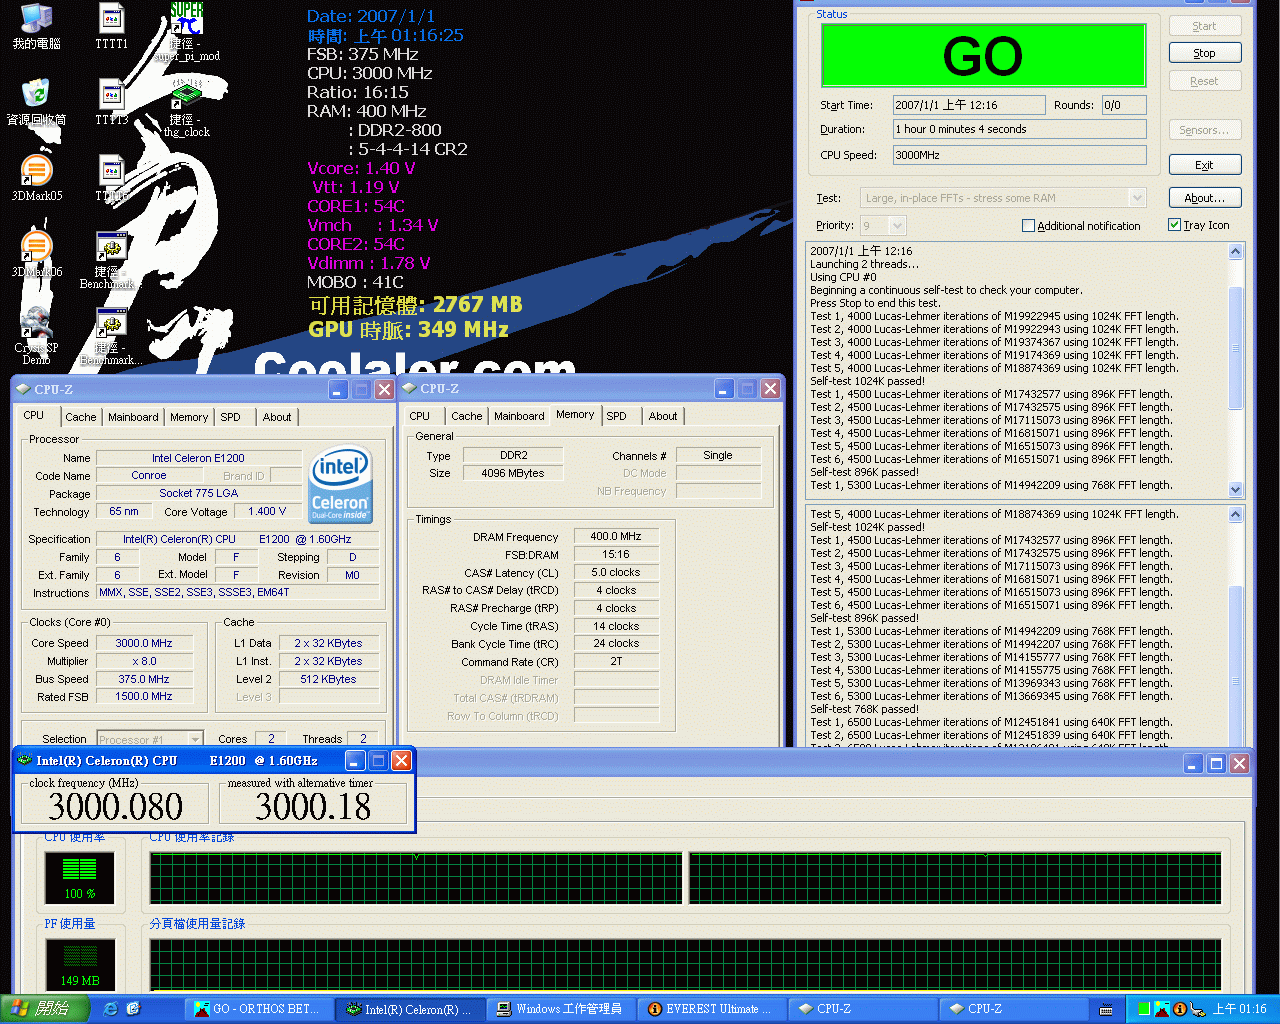Launch Internet Explorer from quick launch
This screenshot has width=1280, height=1024.
pyautogui.click(x=110, y=1009)
